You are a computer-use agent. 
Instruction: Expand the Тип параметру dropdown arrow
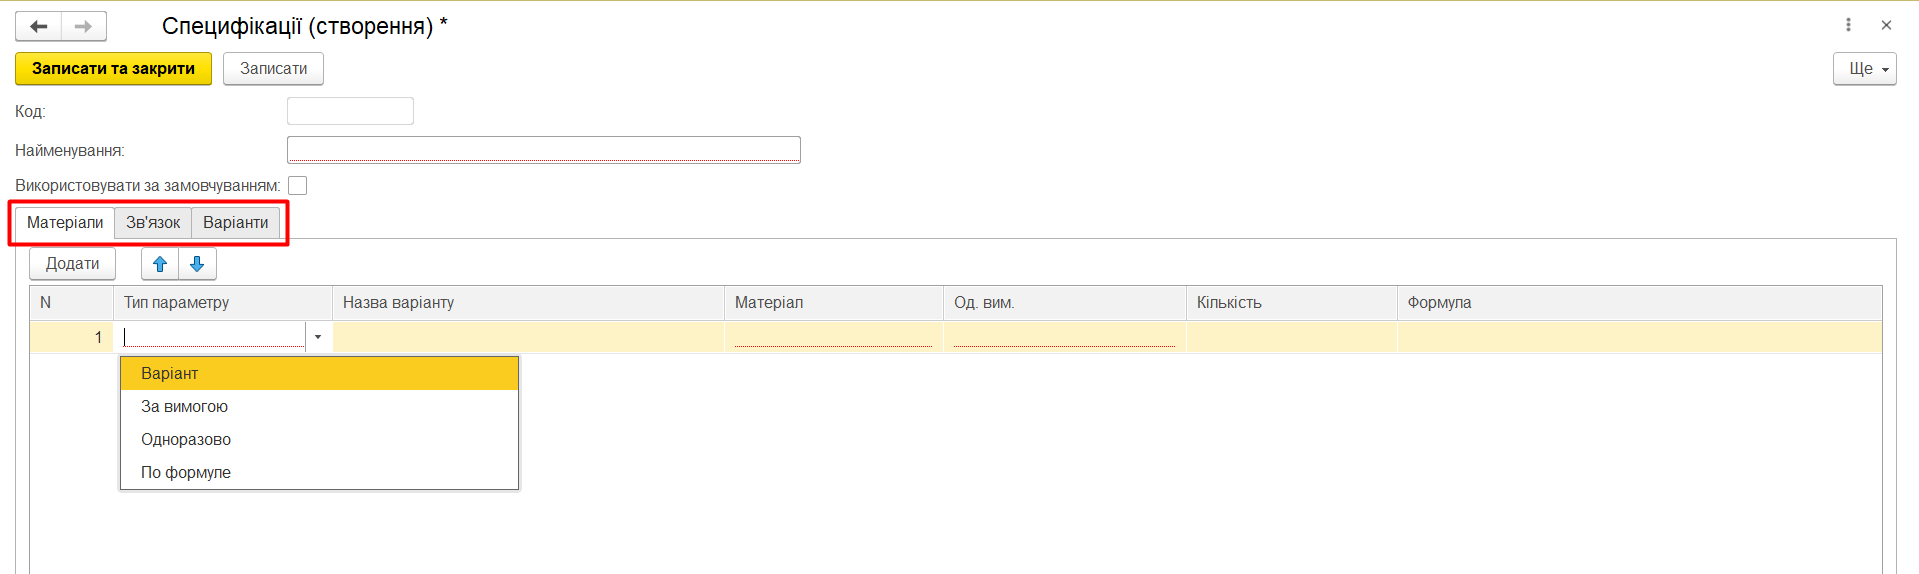click(318, 337)
